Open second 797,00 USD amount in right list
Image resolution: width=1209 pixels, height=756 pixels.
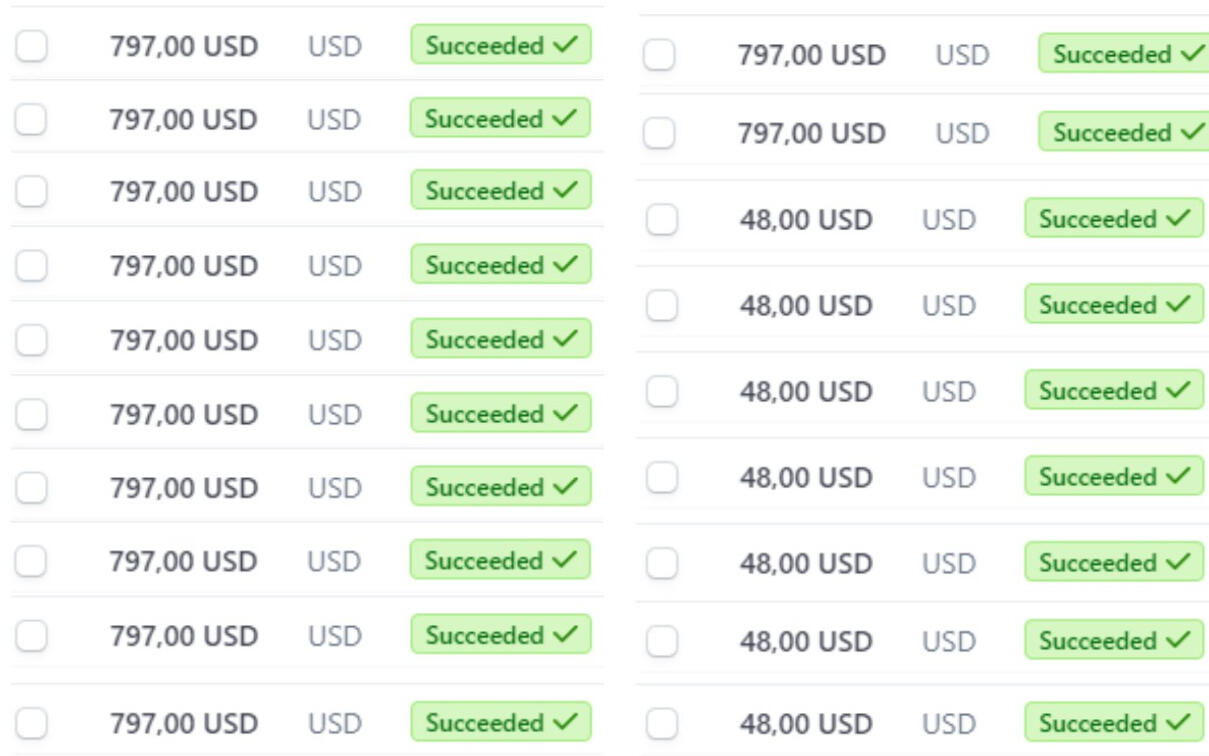pos(812,133)
